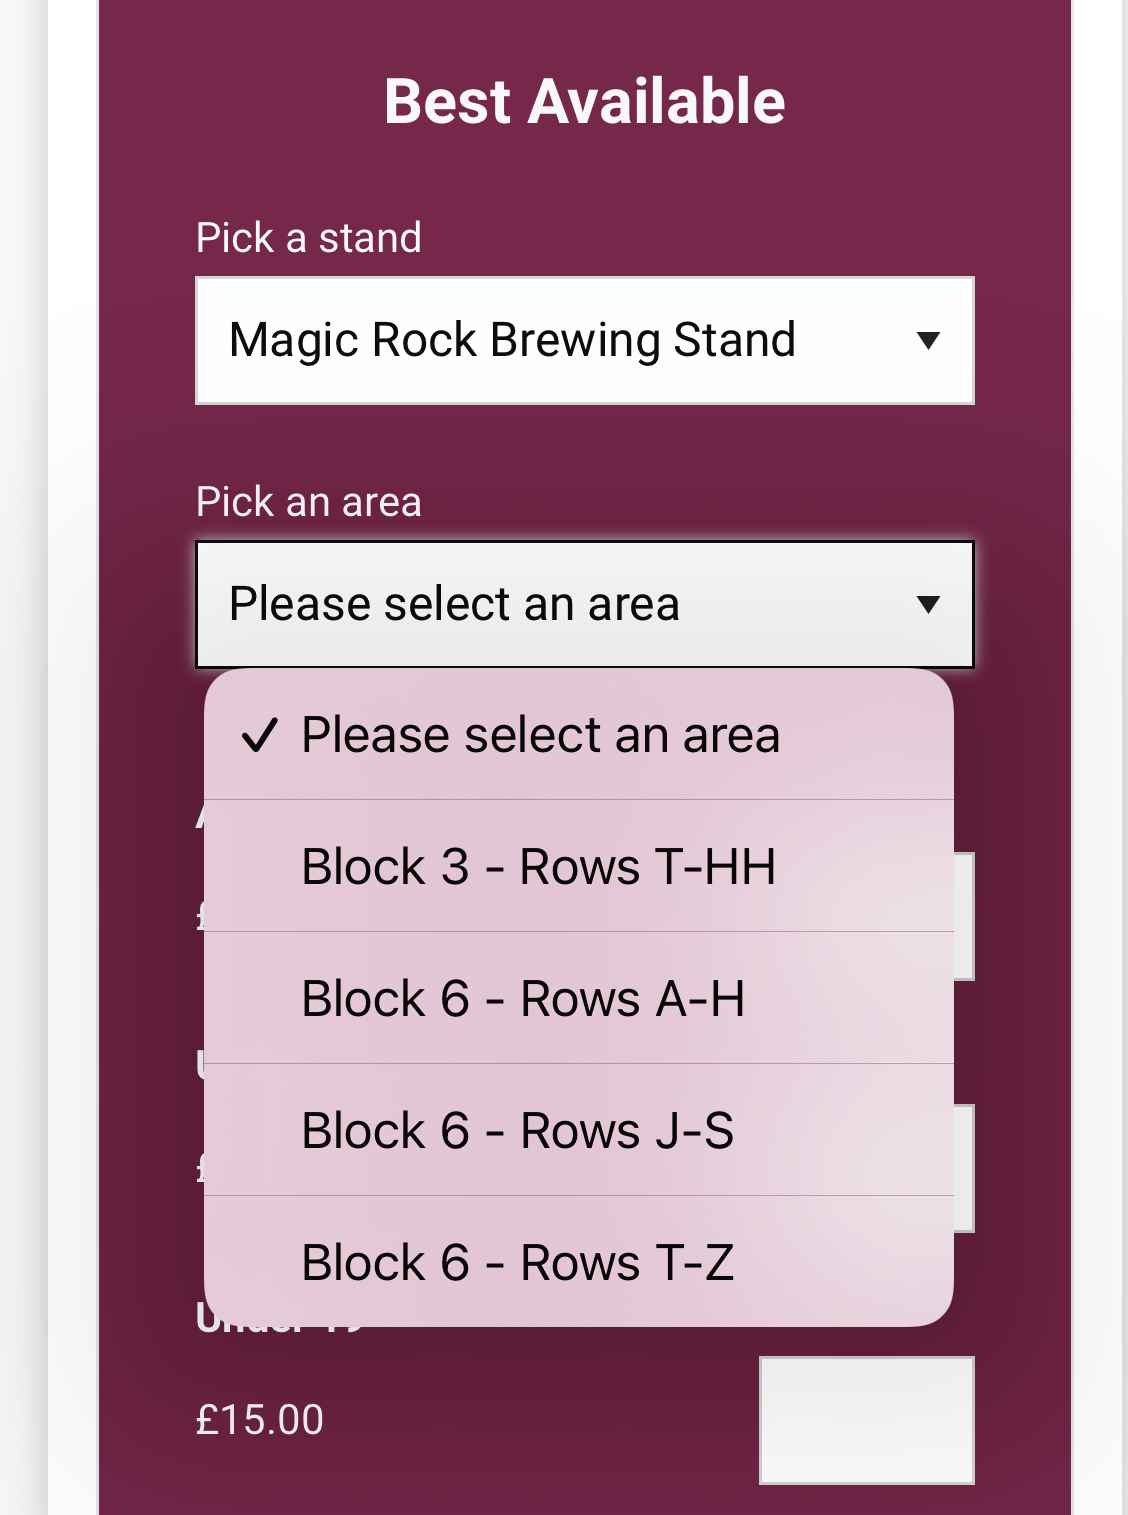
Task: Choose Block 6 - Rows J-S
Action: [x=517, y=1131]
